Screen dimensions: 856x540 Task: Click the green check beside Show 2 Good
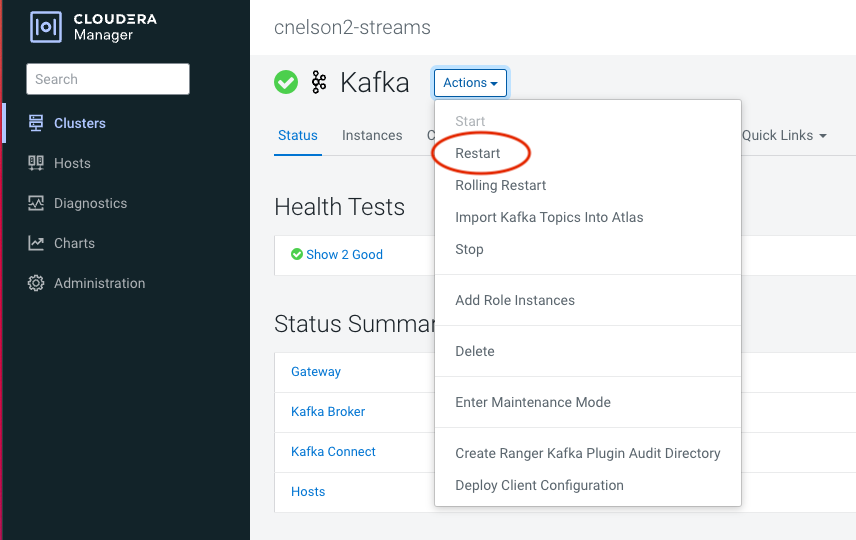click(296, 254)
